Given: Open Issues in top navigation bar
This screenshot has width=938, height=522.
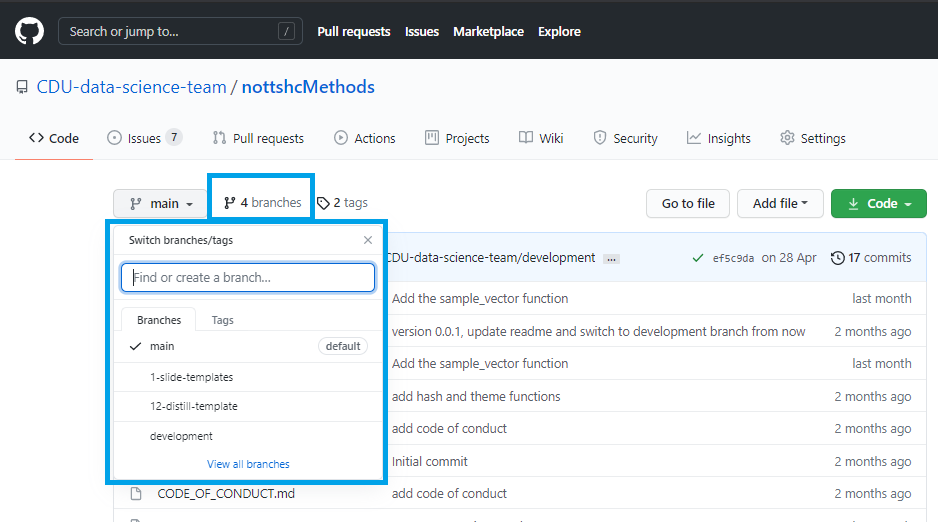Looking at the screenshot, I should pos(422,32).
